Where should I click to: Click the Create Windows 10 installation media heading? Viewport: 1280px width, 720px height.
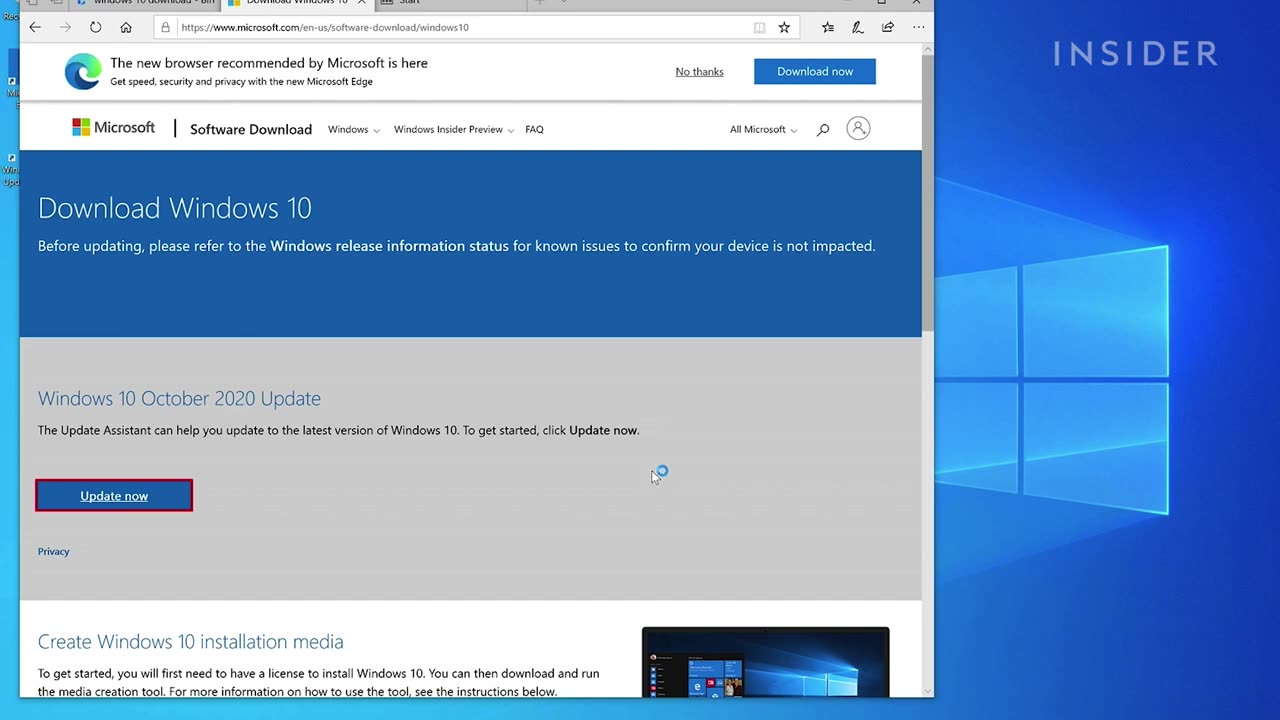pos(191,641)
